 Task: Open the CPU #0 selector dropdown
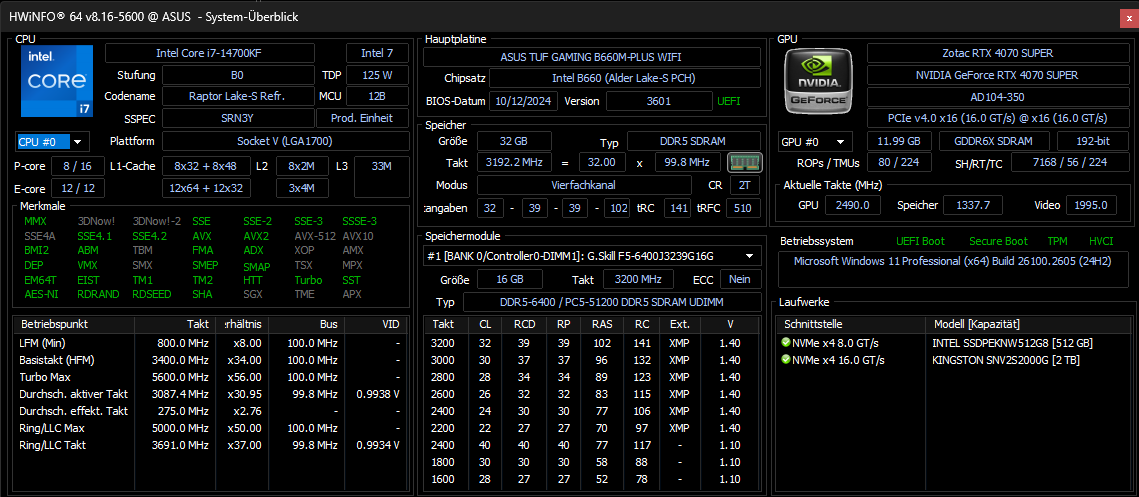tap(52, 141)
